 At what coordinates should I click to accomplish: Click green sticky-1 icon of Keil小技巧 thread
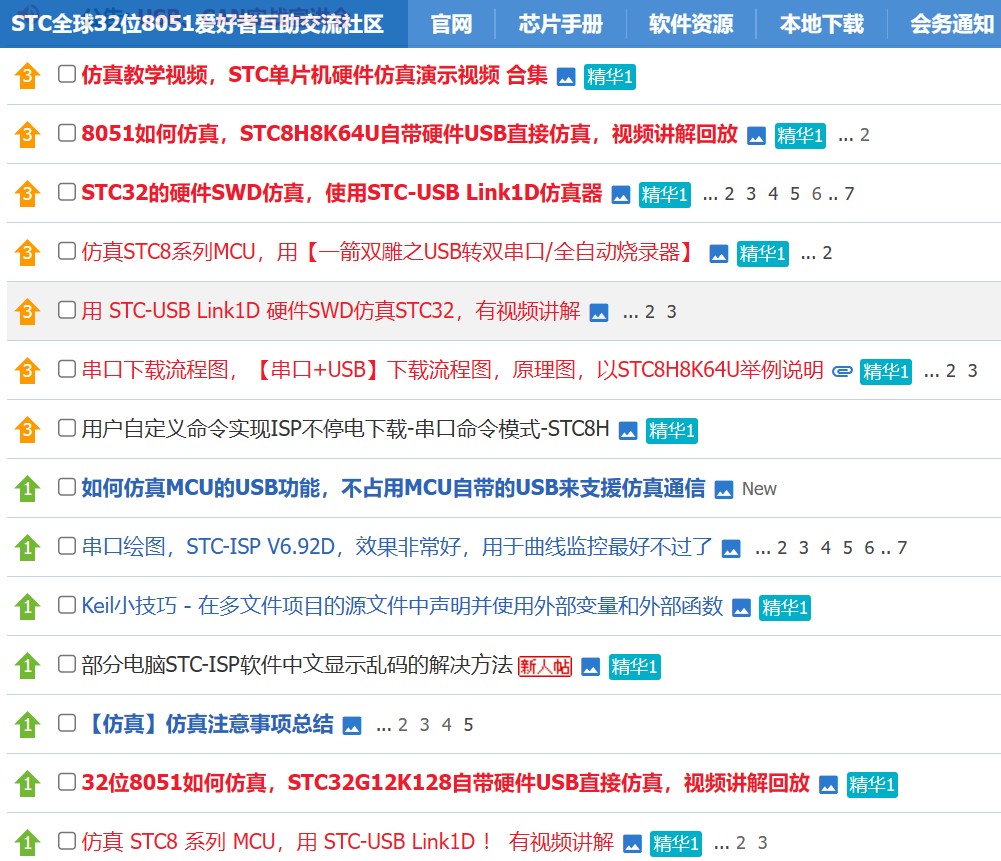[x=27, y=606]
